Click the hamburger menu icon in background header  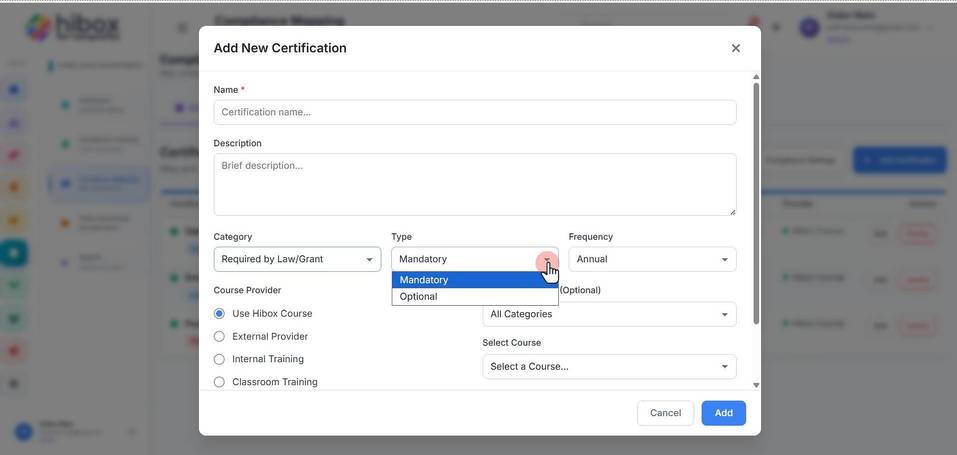point(182,27)
